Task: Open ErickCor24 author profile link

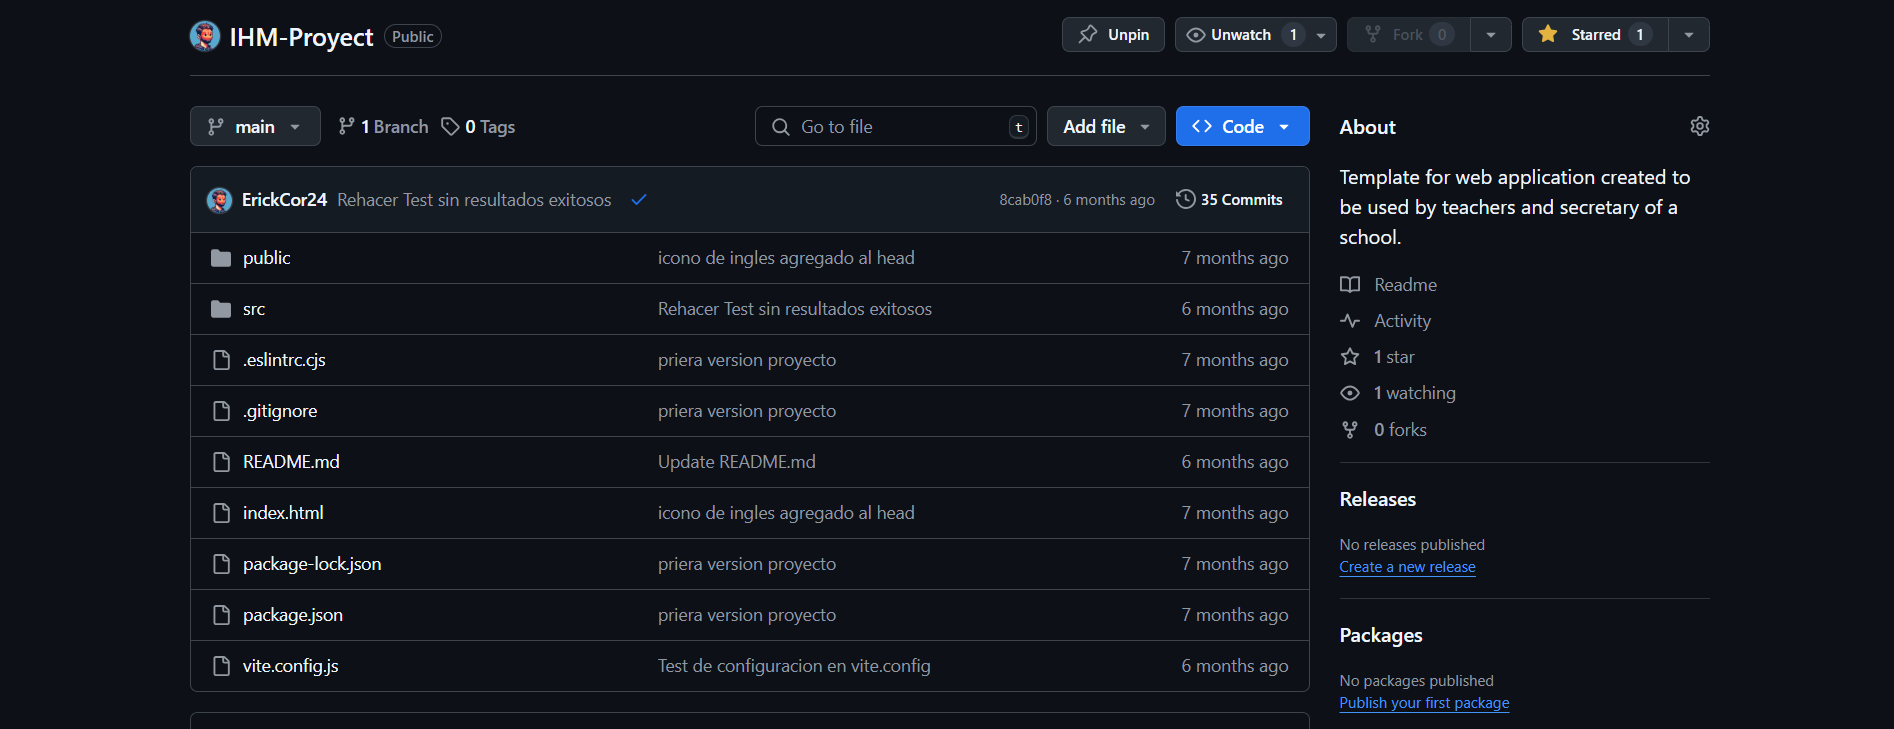Action: click(284, 200)
